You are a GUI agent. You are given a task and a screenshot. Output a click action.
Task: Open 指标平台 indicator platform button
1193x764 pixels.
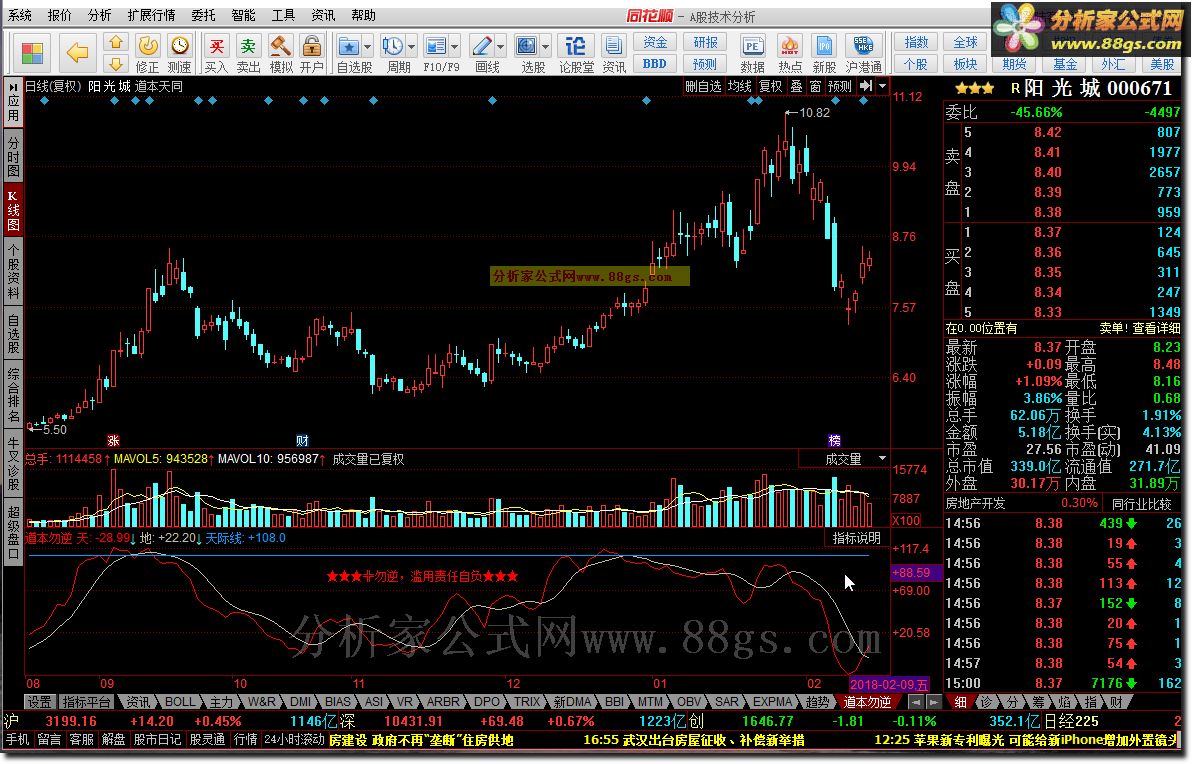point(87,702)
